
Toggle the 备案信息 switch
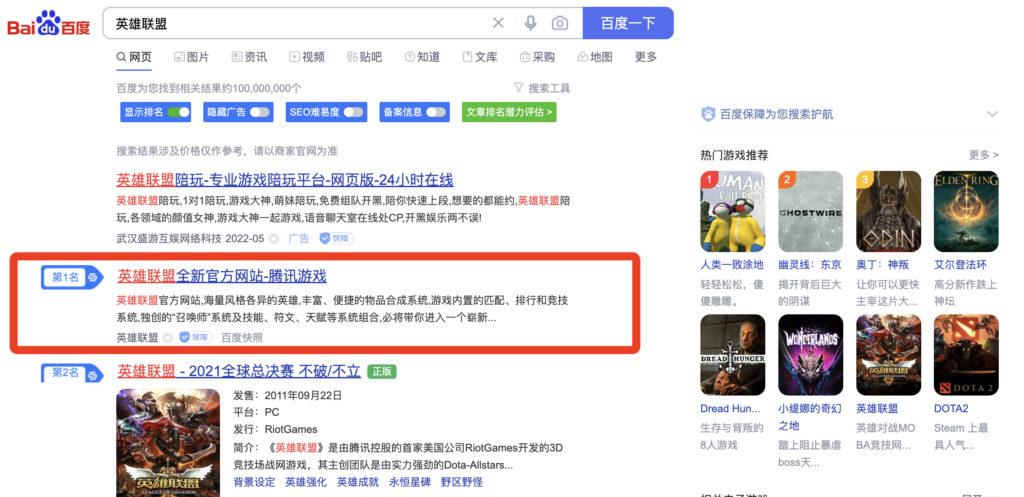pos(436,112)
